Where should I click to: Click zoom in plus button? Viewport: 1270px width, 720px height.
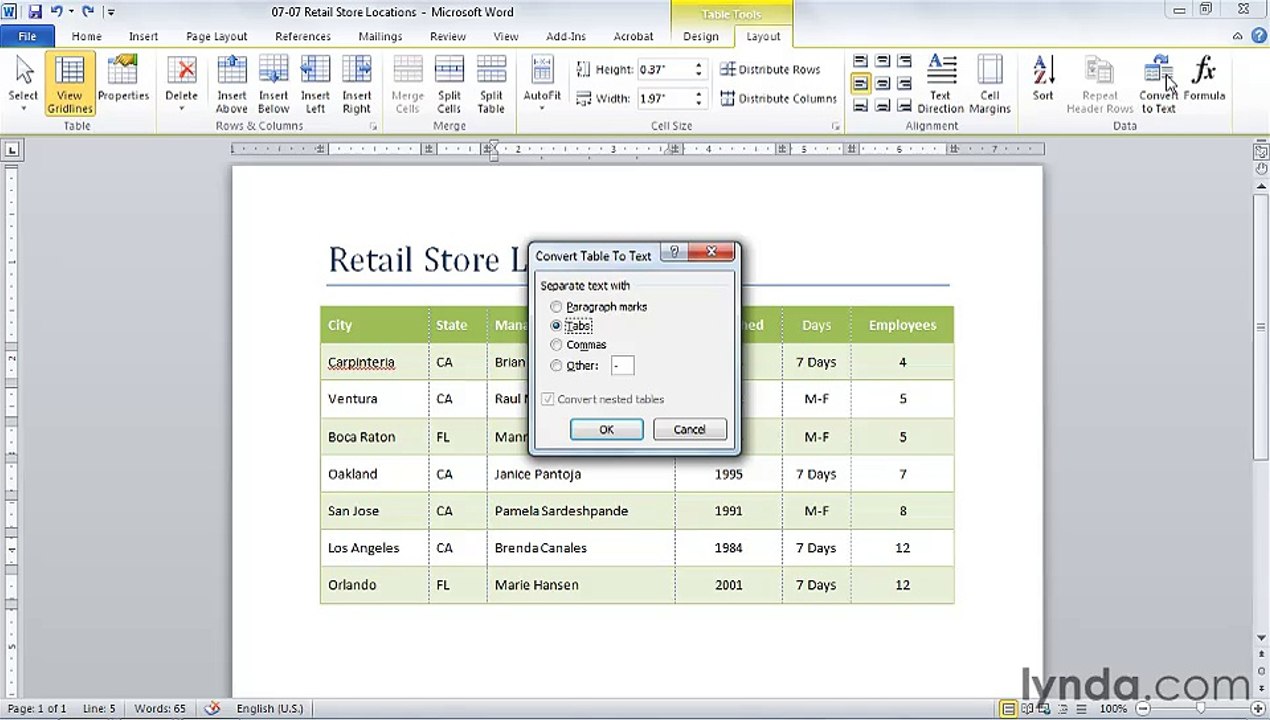click(1258, 708)
